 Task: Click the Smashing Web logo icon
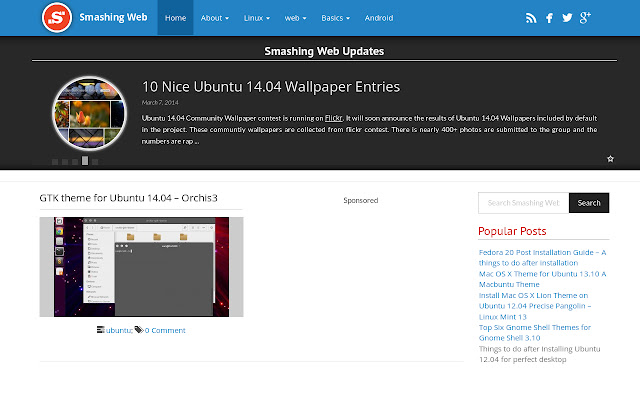pyautogui.click(x=57, y=18)
